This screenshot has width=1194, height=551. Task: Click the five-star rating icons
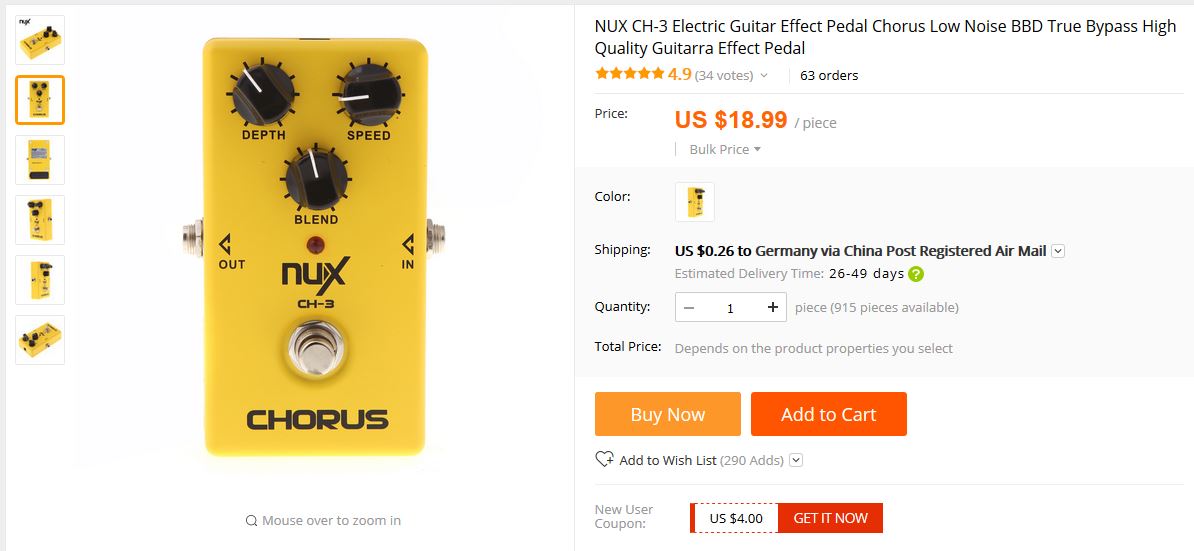pos(629,74)
